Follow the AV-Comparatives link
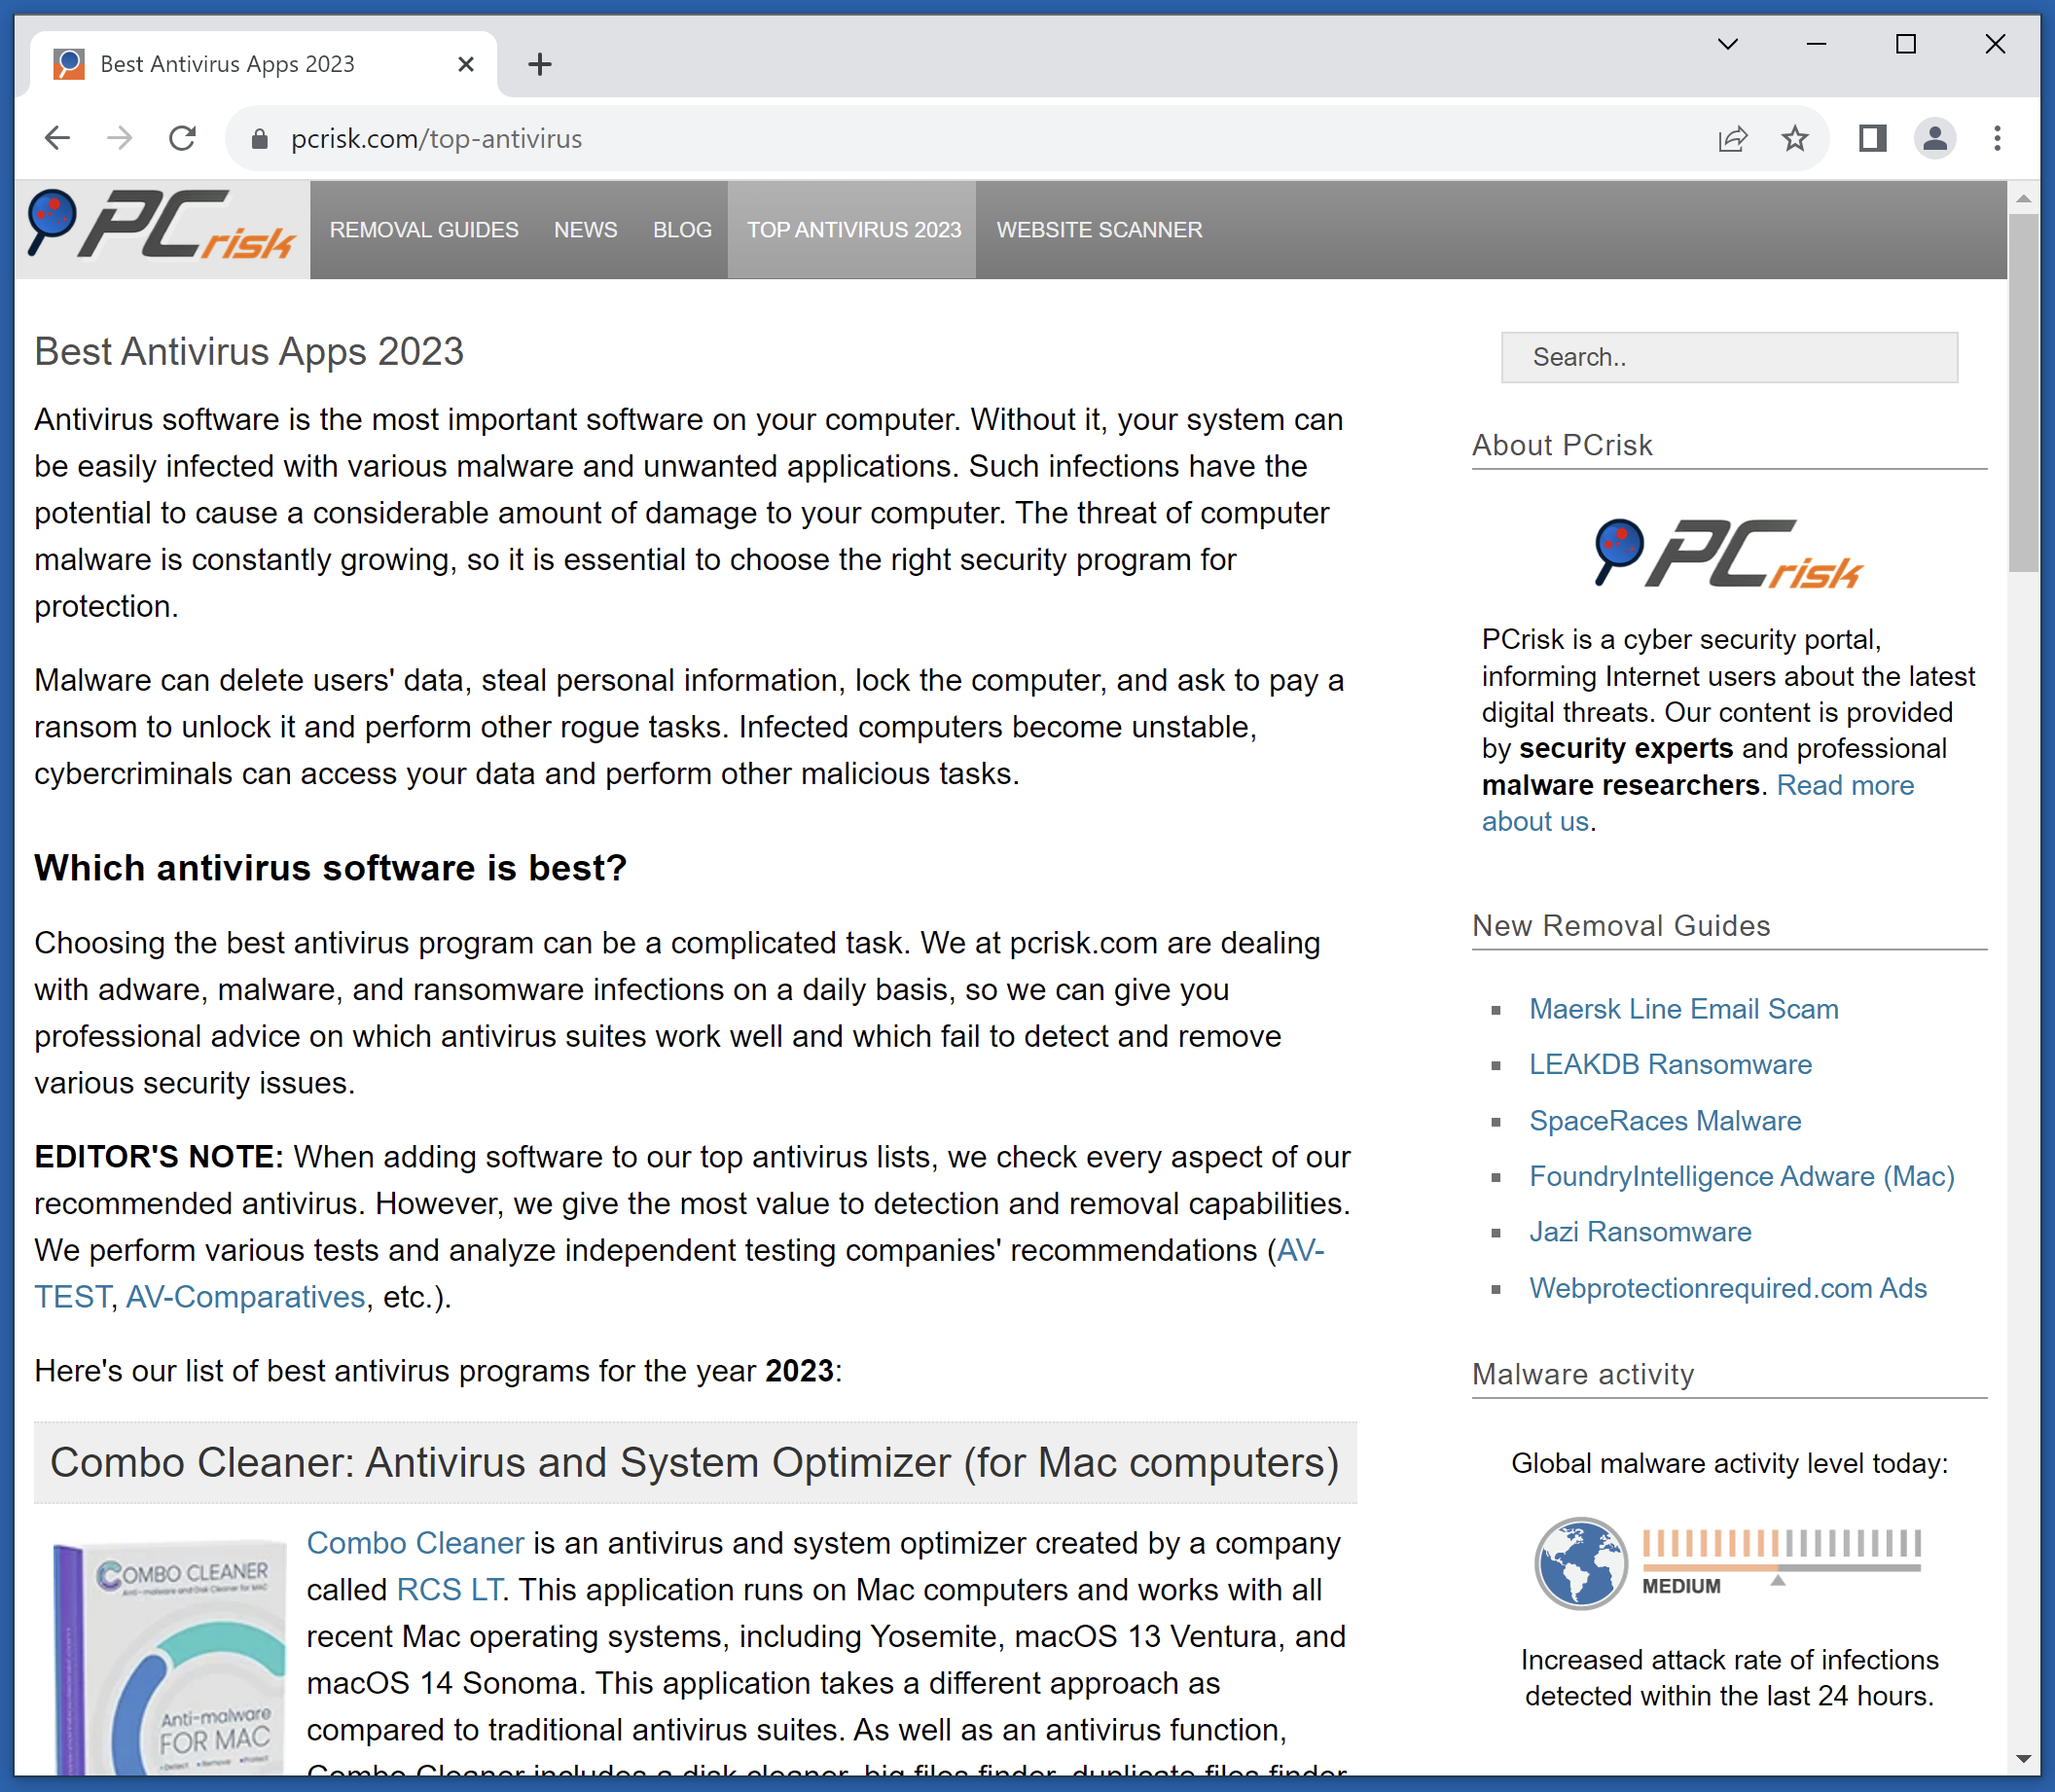This screenshot has height=1792, width=2055. (245, 1297)
